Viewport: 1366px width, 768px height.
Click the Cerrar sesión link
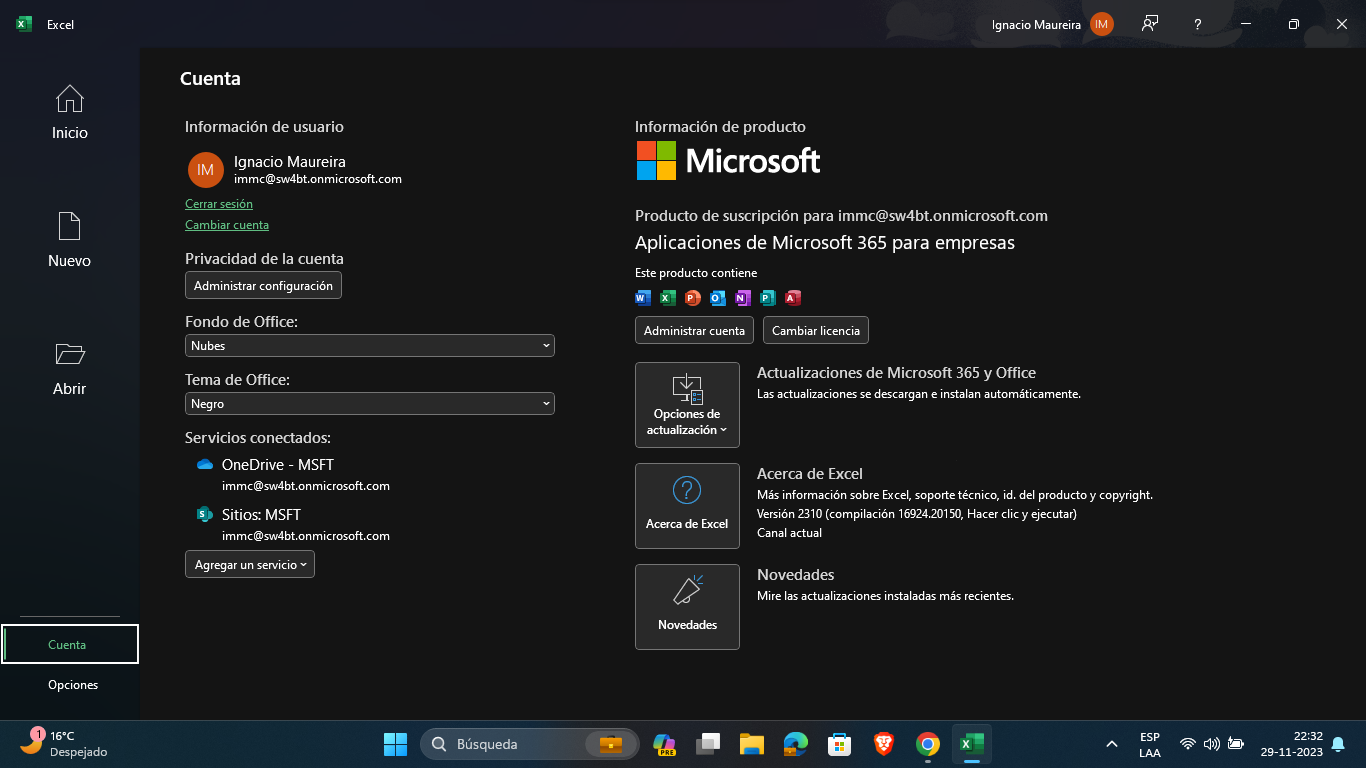coord(219,204)
